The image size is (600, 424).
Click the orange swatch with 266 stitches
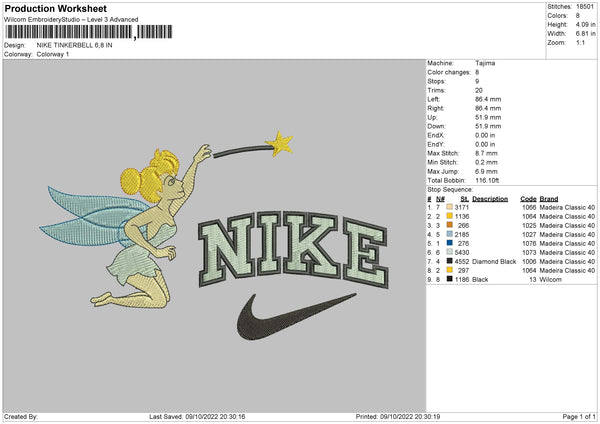449,225
